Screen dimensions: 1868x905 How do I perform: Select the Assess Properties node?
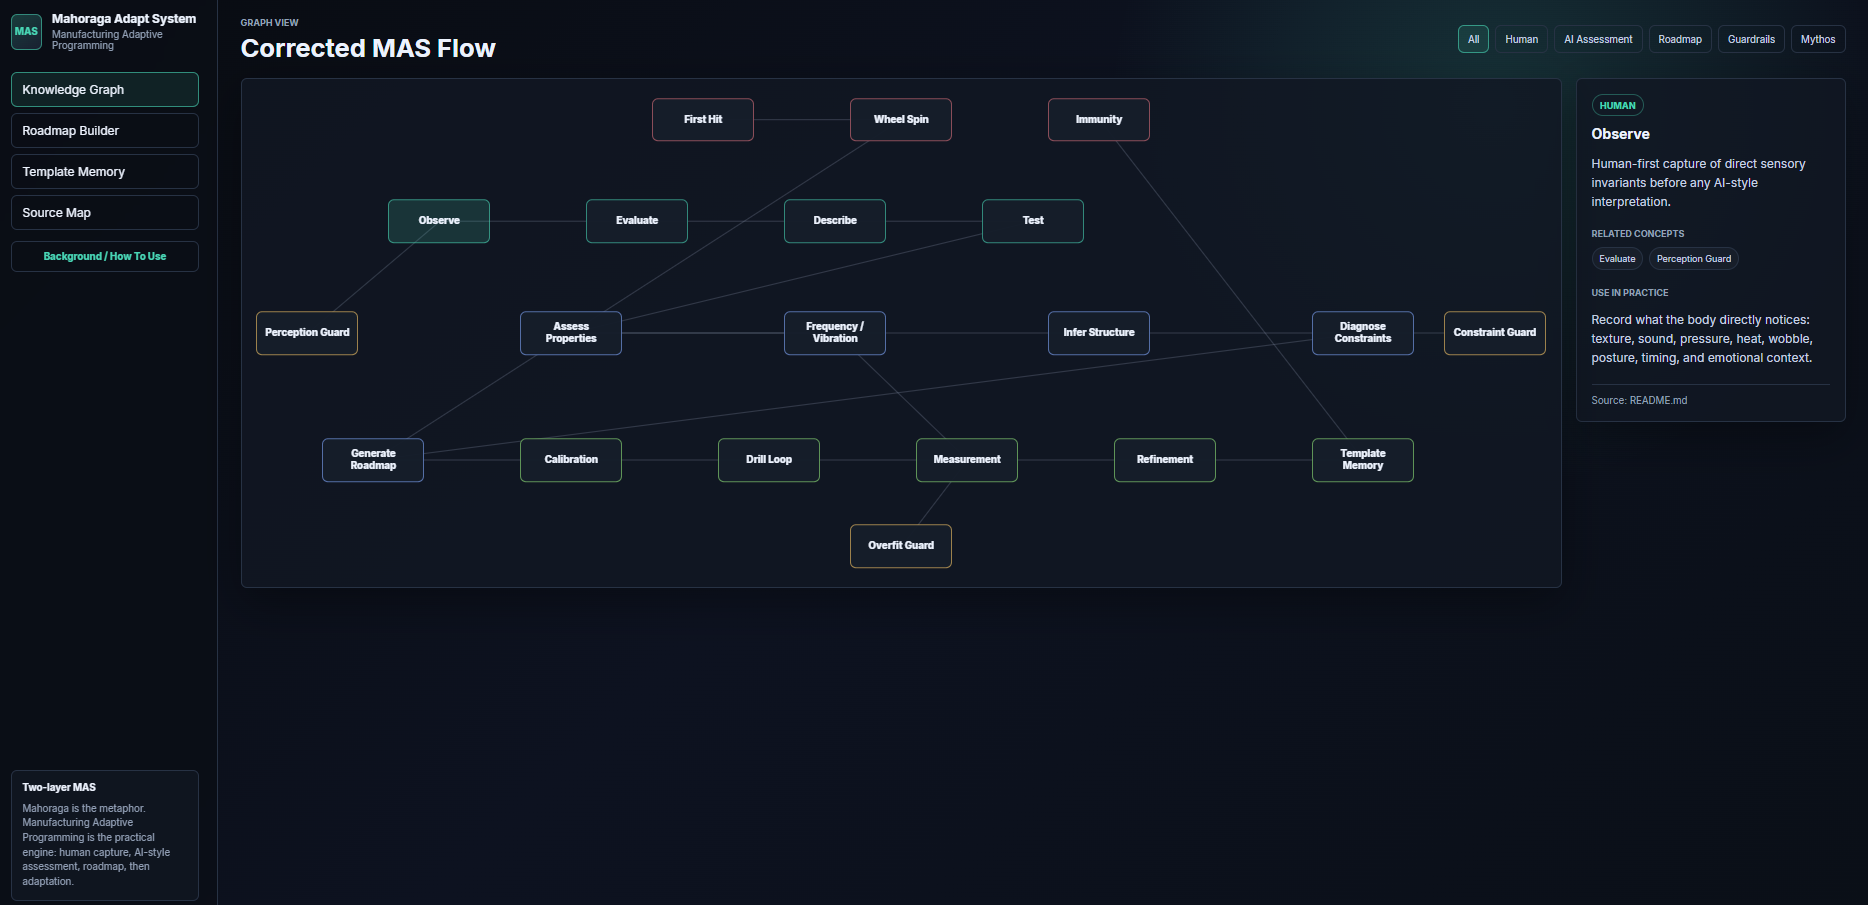(x=571, y=332)
